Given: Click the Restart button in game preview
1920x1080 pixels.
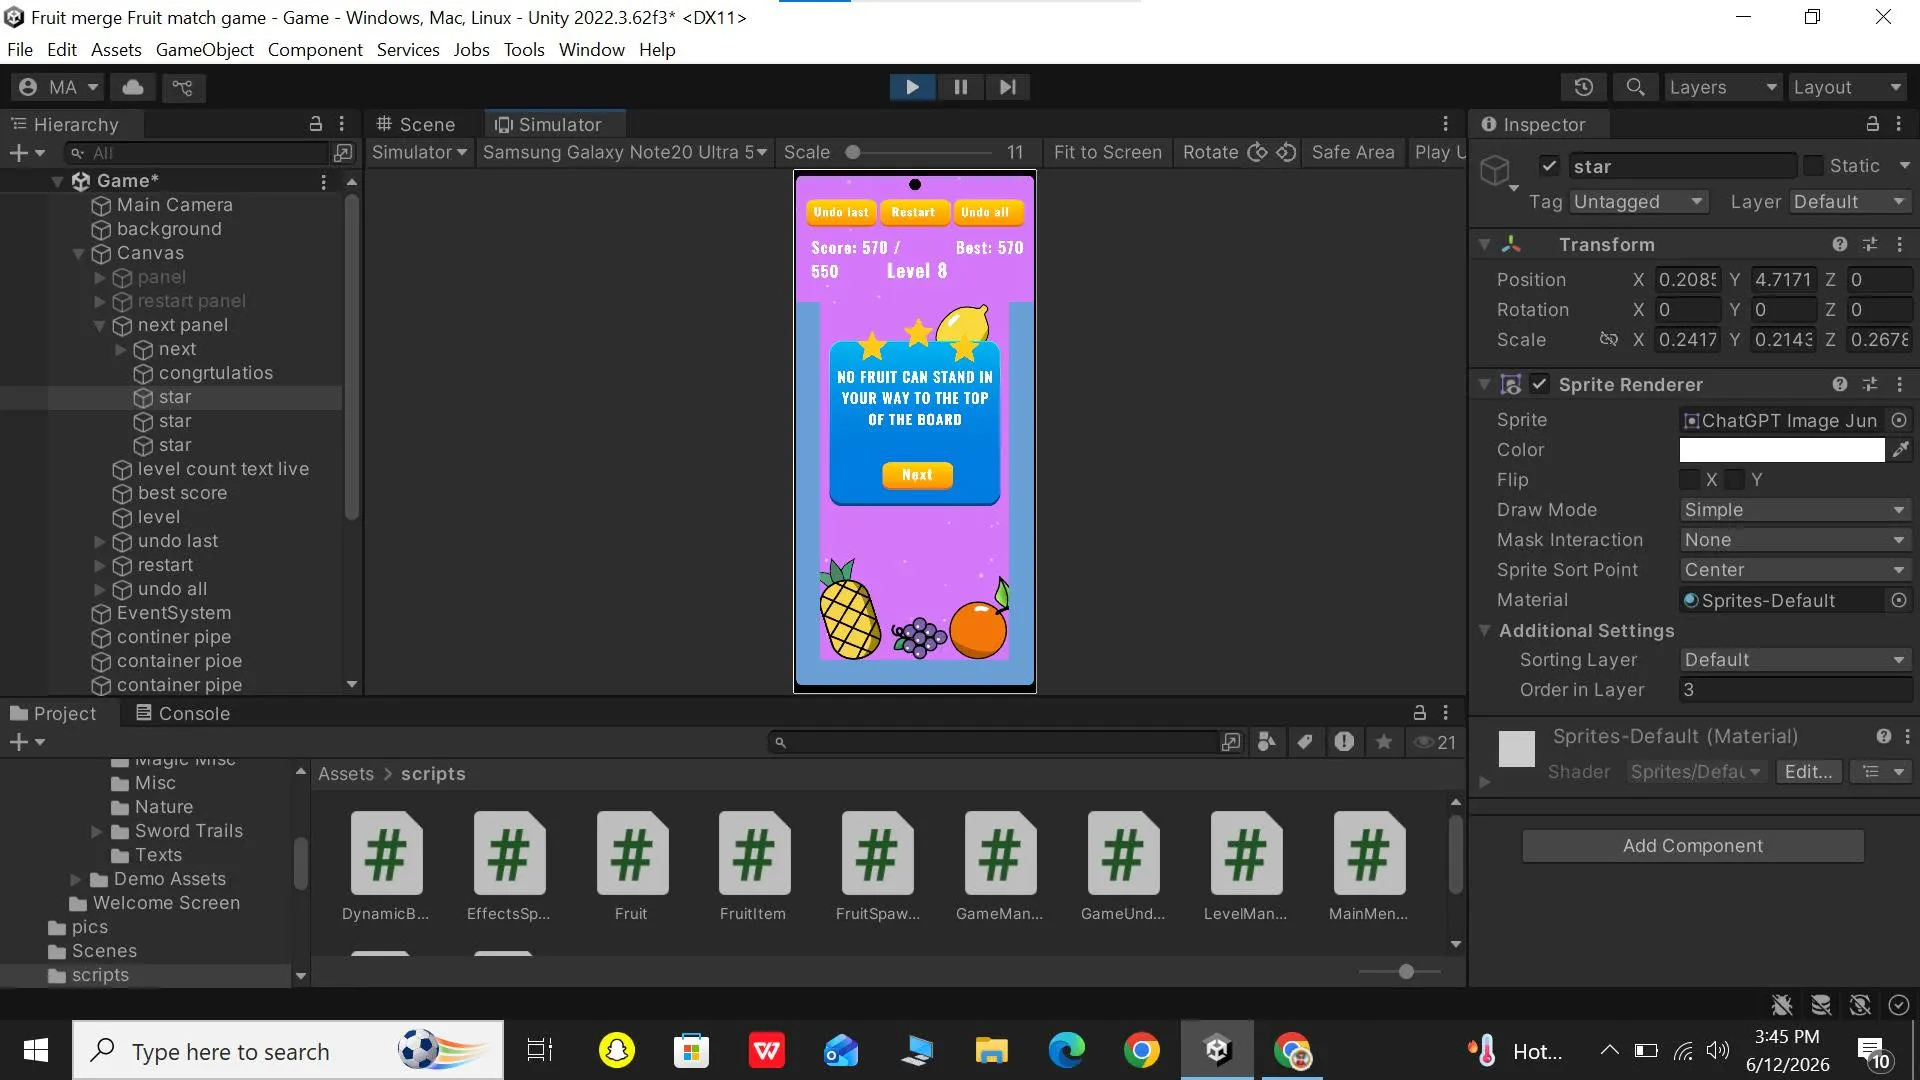Looking at the screenshot, I should pos(913,212).
